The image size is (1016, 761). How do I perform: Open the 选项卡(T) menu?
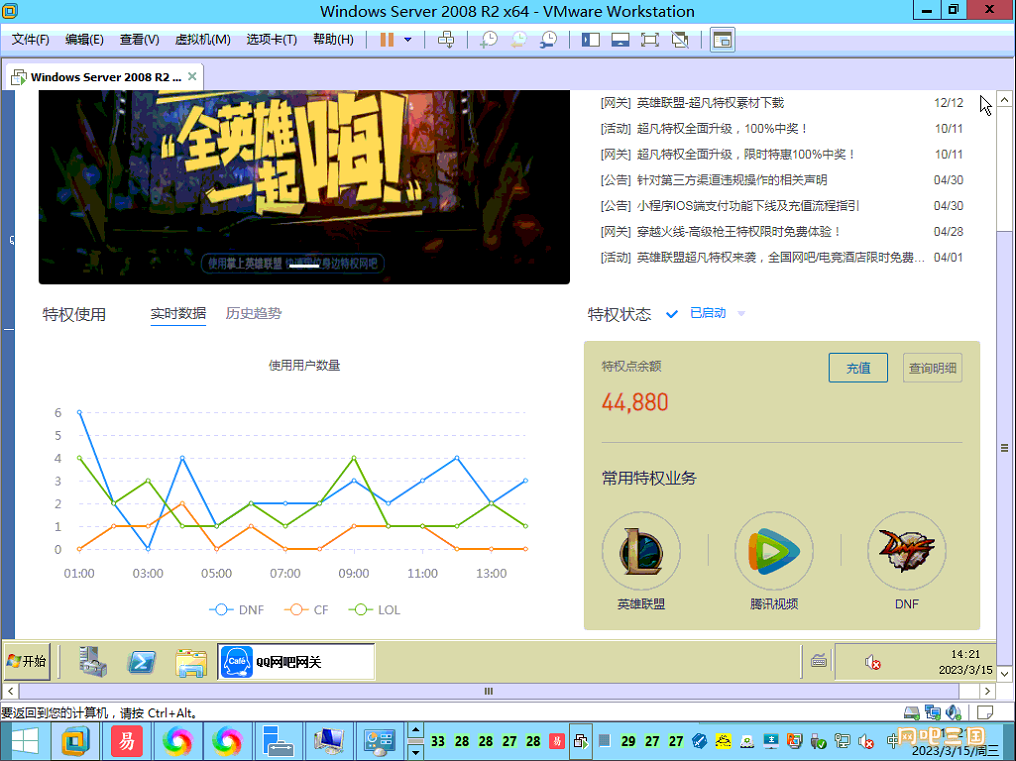[x=271, y=40]
